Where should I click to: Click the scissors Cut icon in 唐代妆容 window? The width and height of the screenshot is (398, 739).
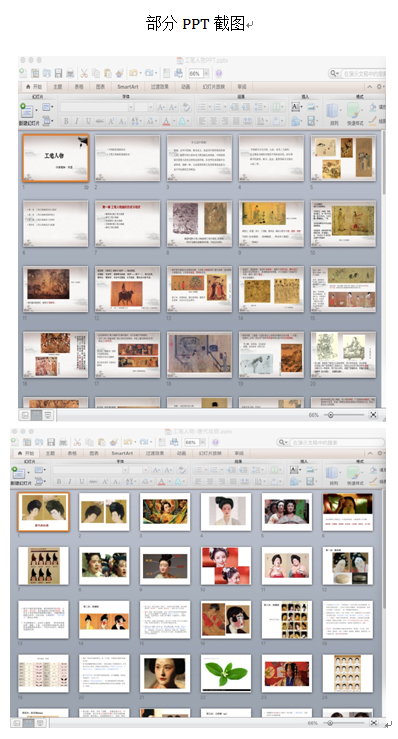click(x=77, y=442)
